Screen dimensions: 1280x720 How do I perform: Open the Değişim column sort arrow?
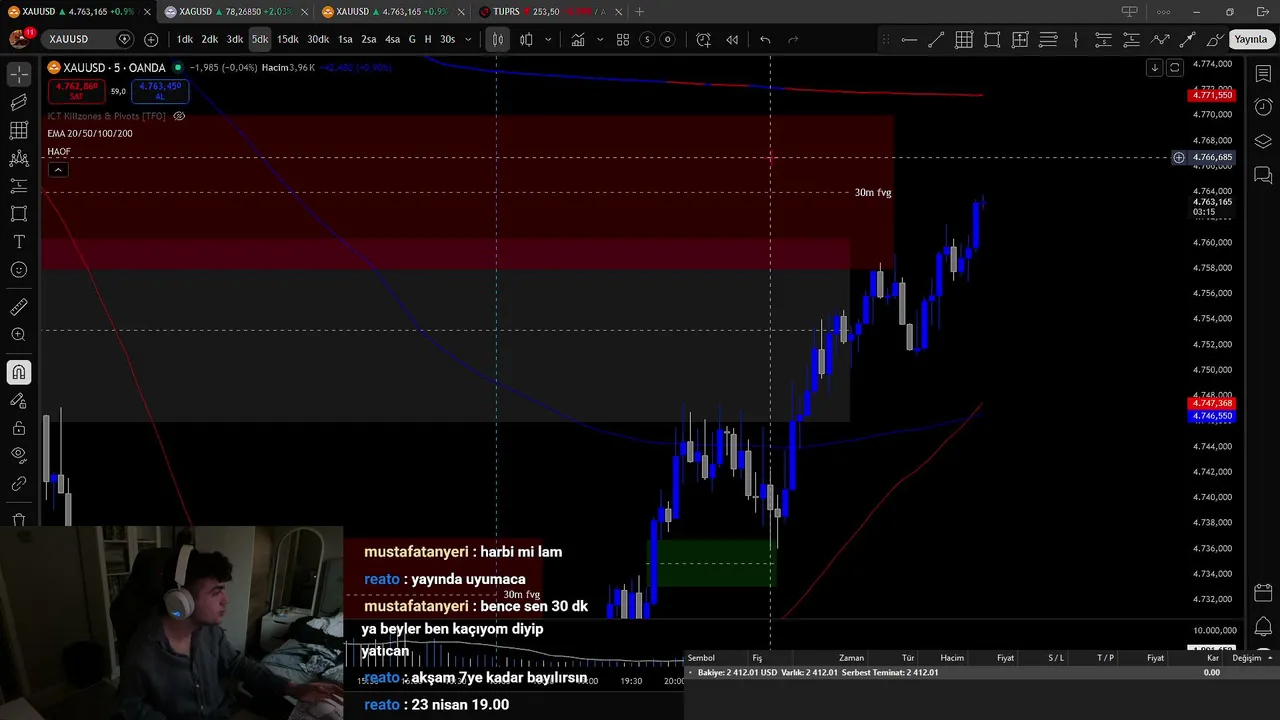pyautogui.click(x=1270, y=658)
